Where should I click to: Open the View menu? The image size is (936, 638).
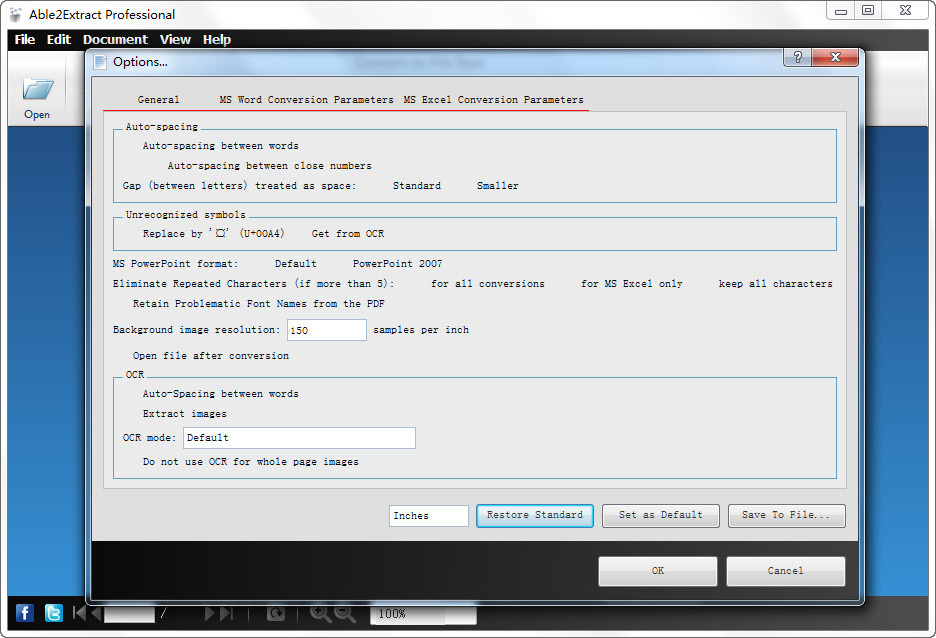pos(175,39)
